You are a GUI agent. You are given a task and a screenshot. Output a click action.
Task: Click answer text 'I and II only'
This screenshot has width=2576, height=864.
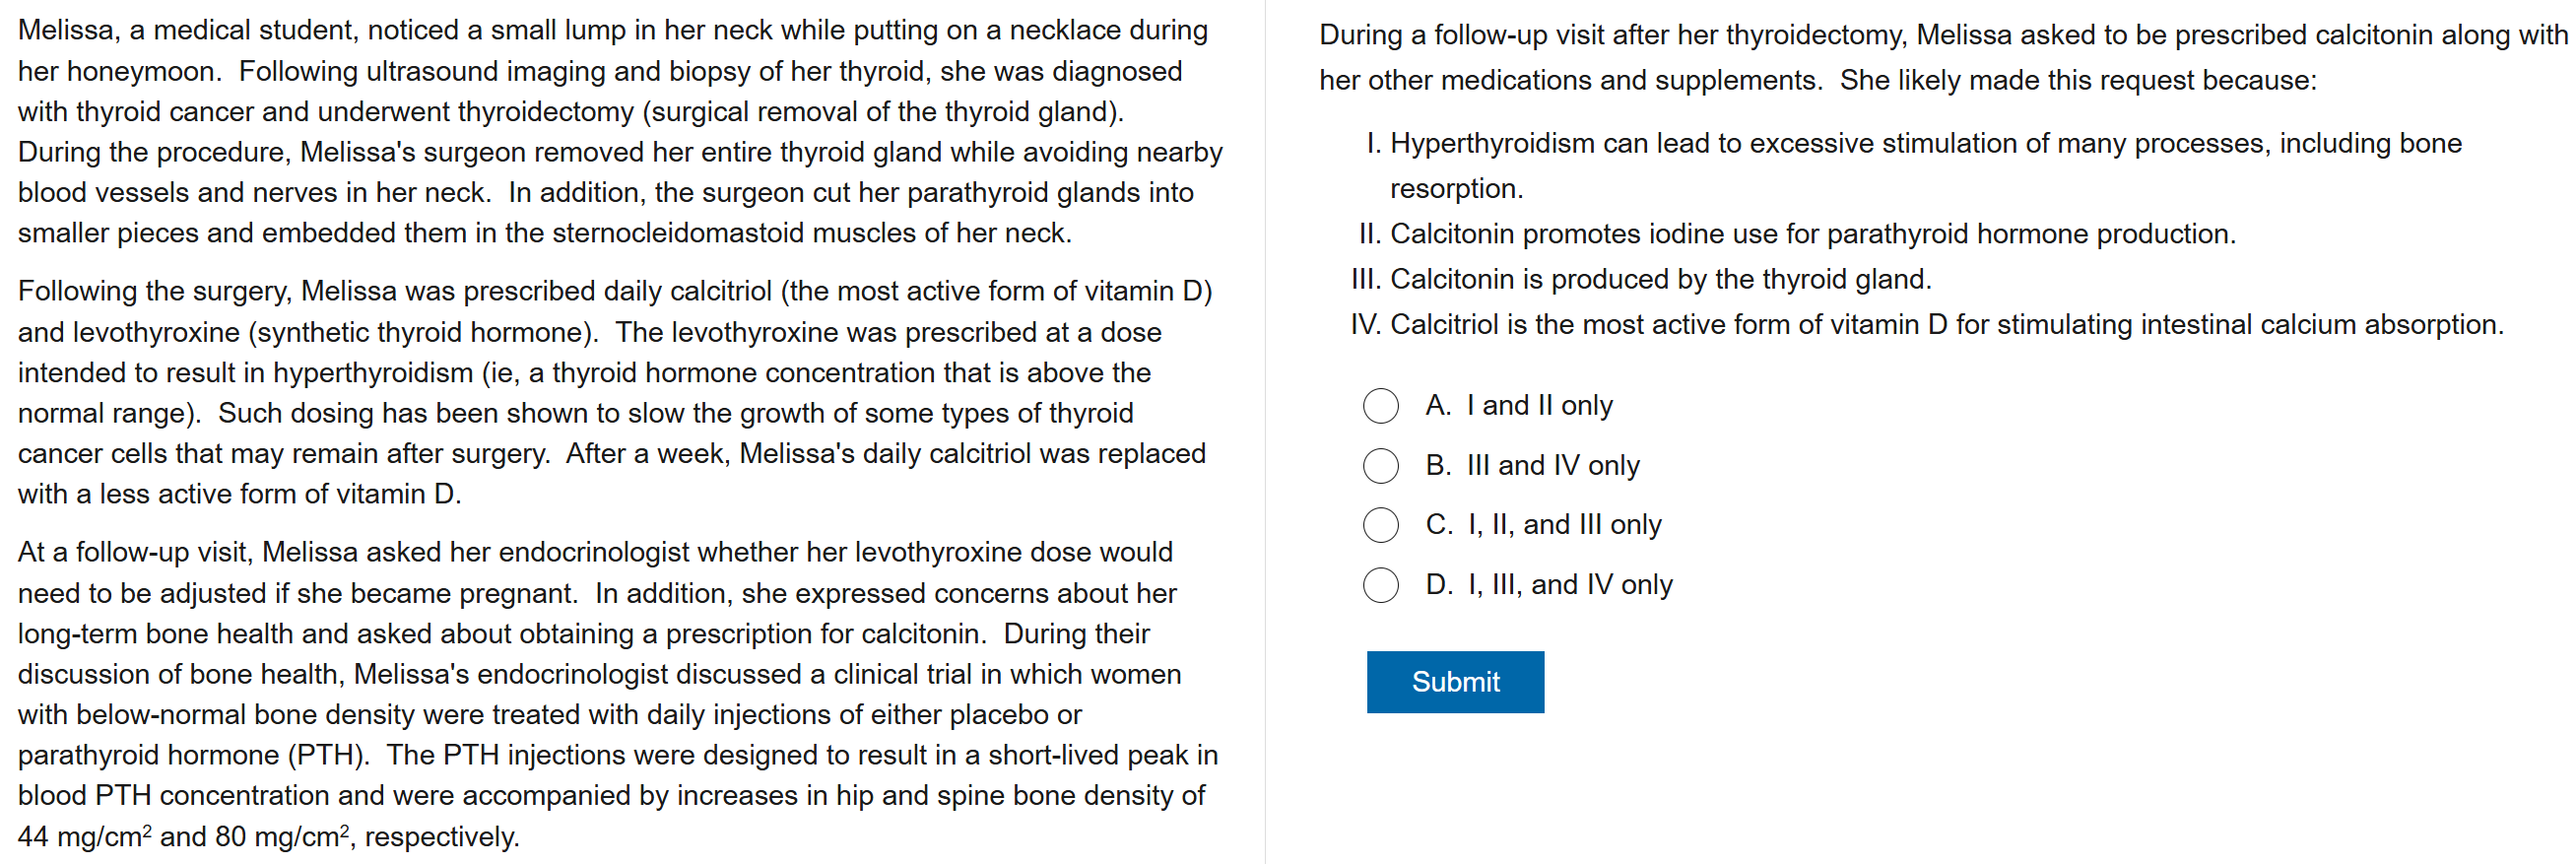1539,406
